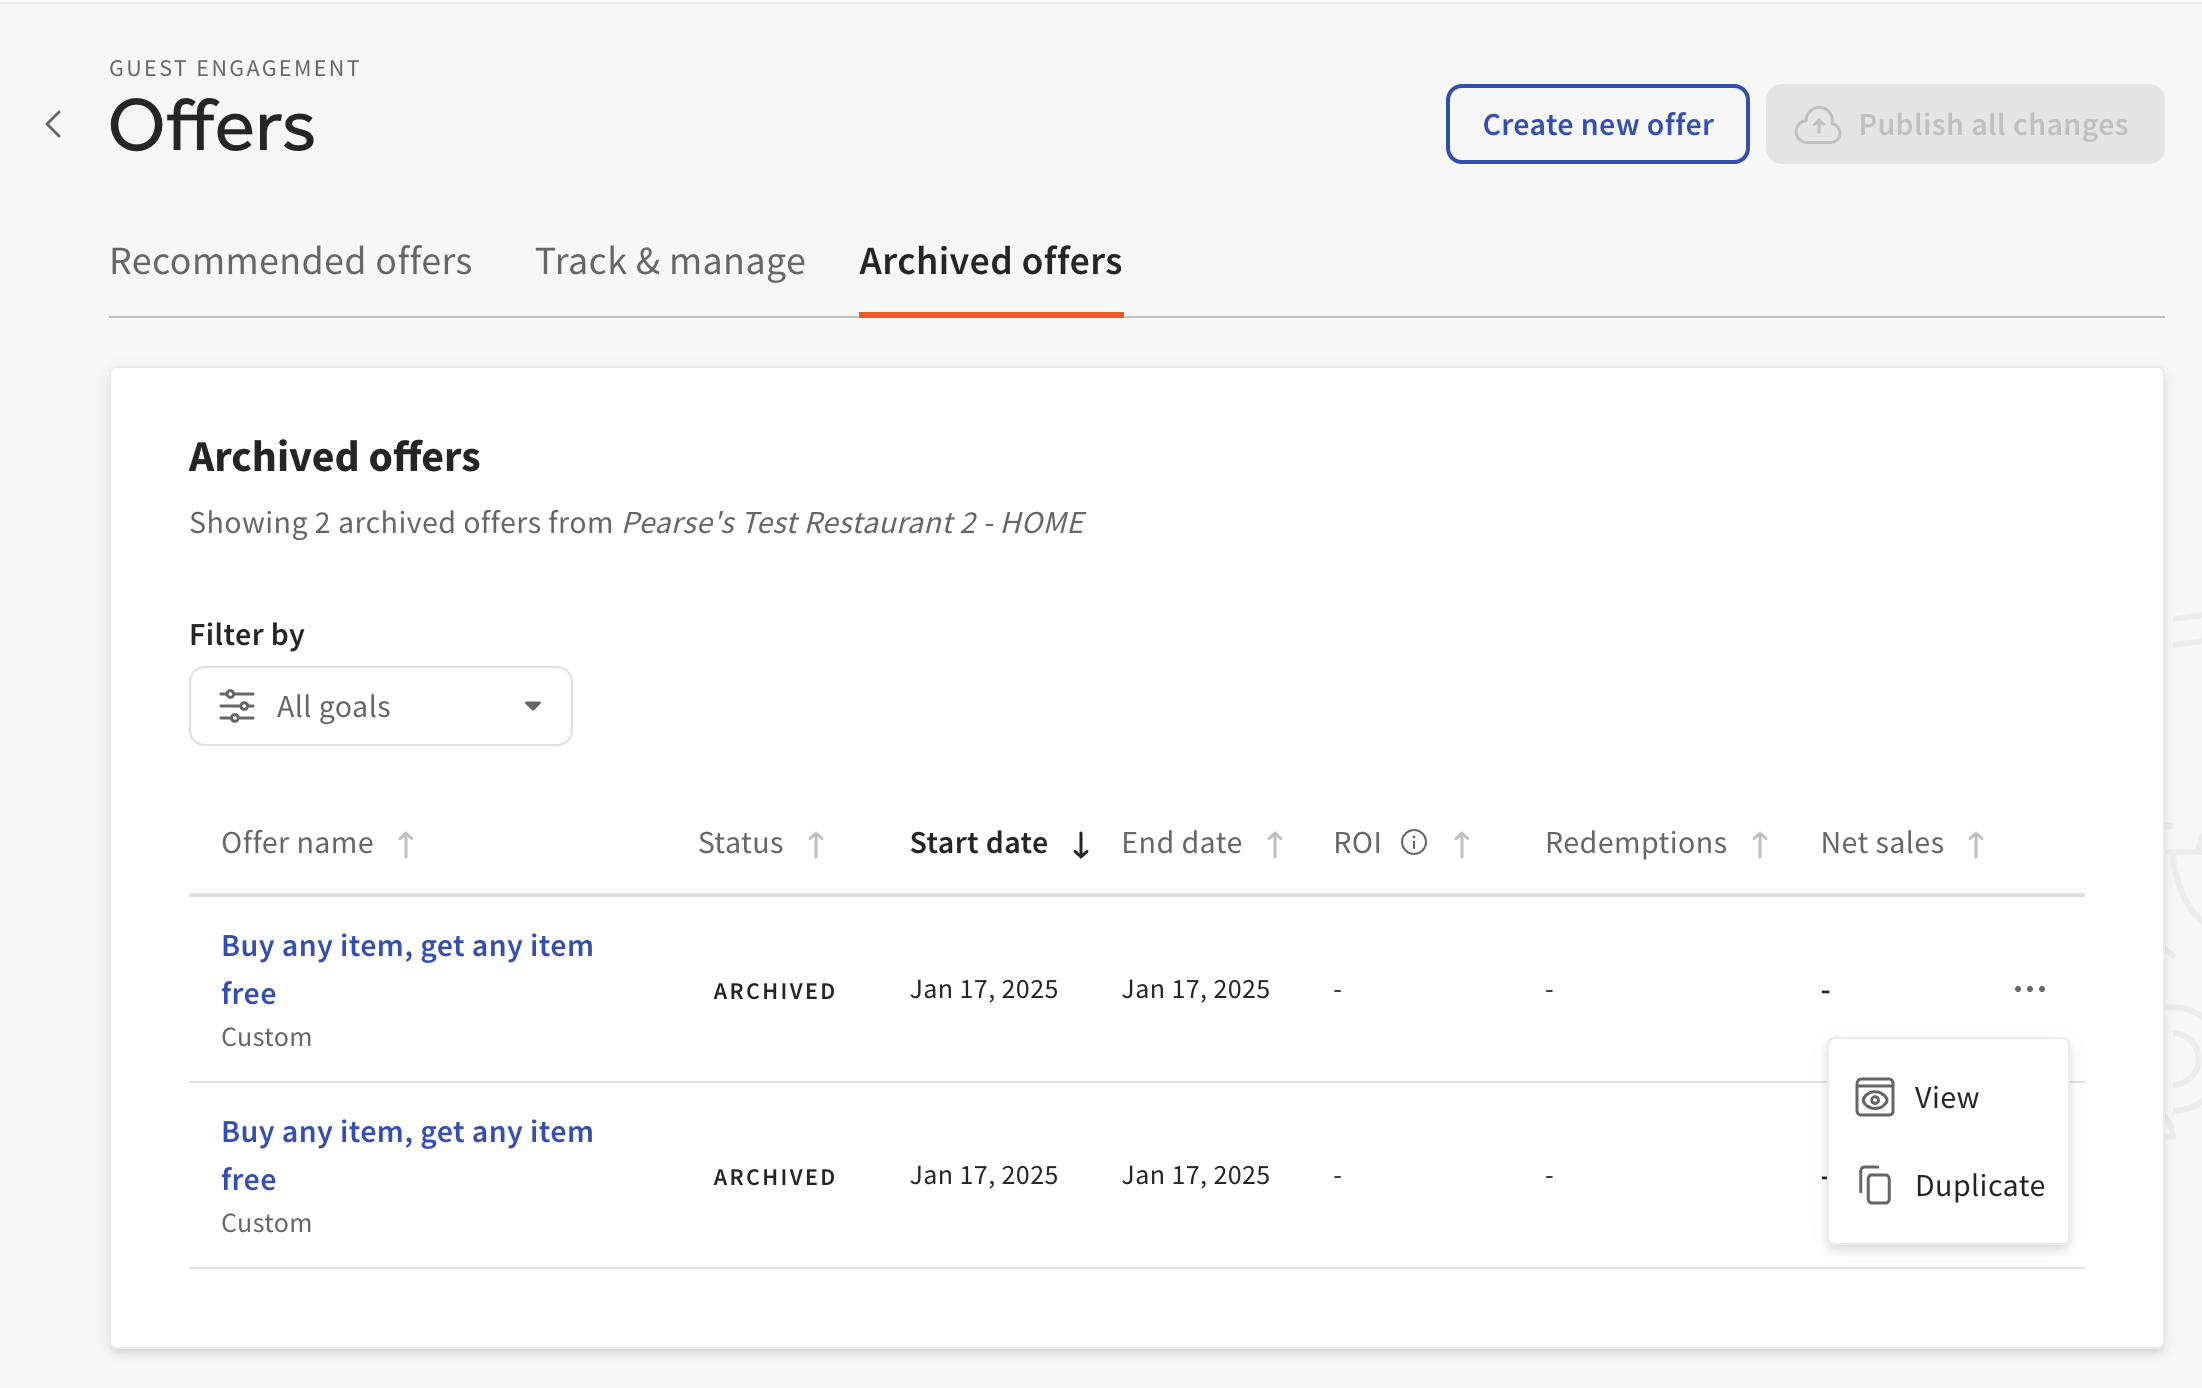Viewport: 2202px width, 1388px height.
Task: Choose View from the context menu
Action: tap(1946, 1097)
